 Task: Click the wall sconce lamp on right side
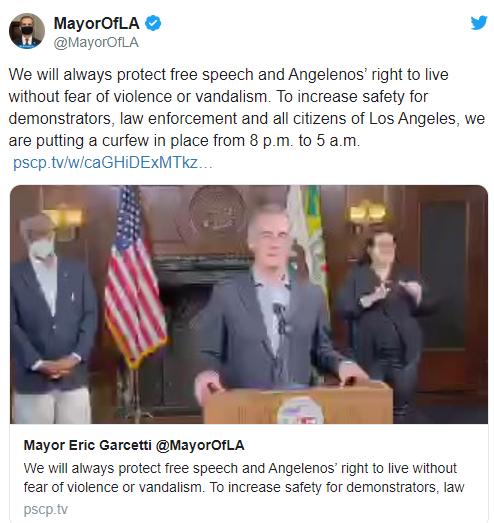click(x=367, y=213)
